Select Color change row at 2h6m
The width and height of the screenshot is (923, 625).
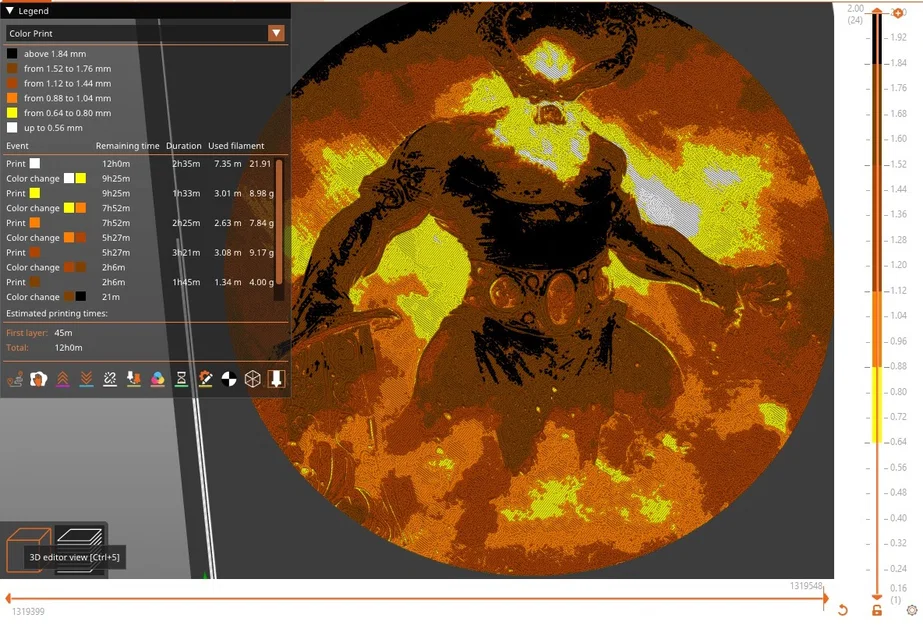tap(140, 267)
